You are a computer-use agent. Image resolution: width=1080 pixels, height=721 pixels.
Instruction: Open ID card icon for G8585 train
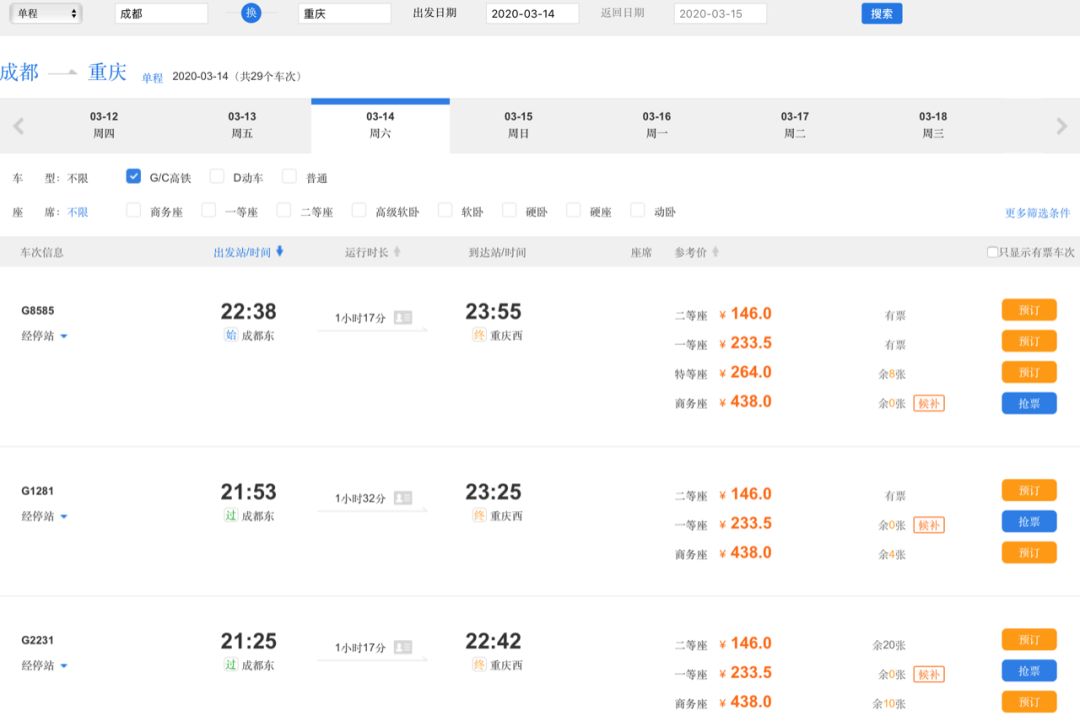pyautogui.click(x=403, y=318)
